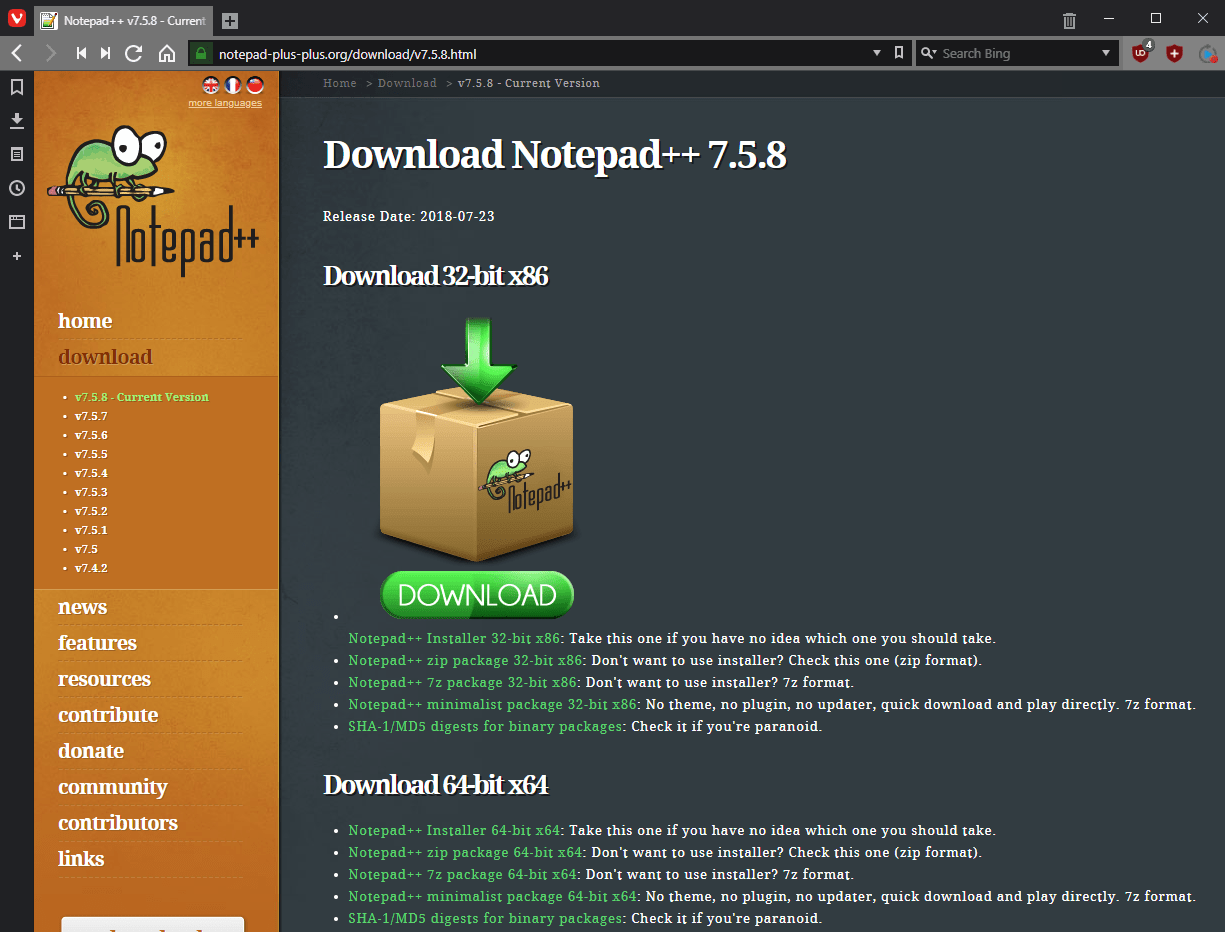Open the closed tabs trash icon
The image size is (1225, 932).
(1069, 20)
